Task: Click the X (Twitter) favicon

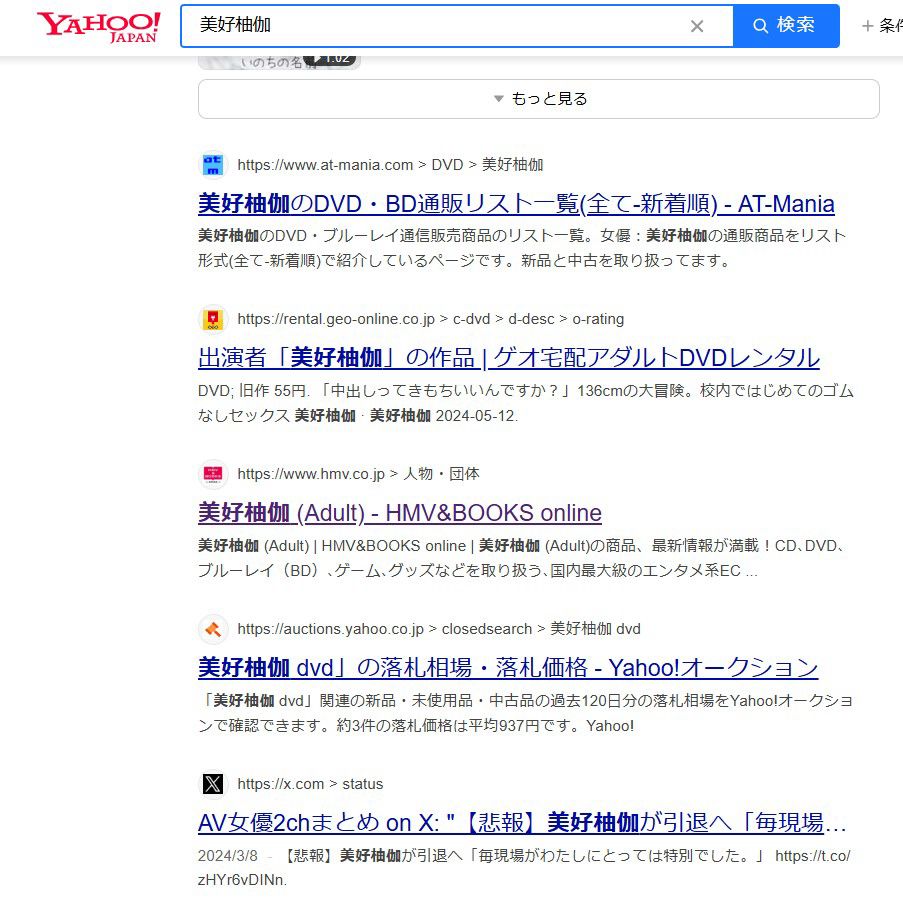Action: coord(212,784)
